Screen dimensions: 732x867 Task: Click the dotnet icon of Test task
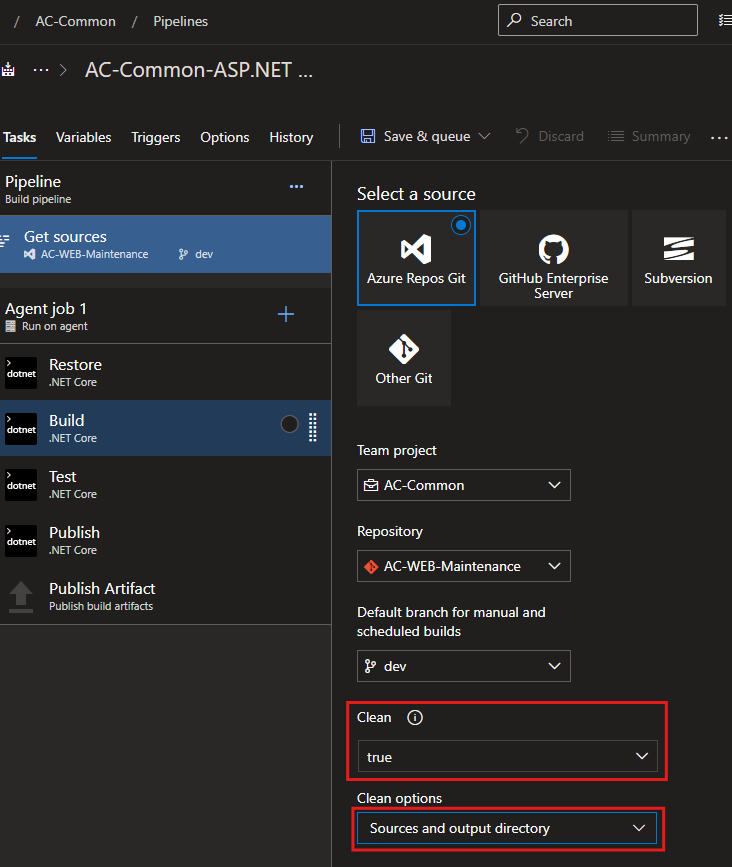pos(21,485)
